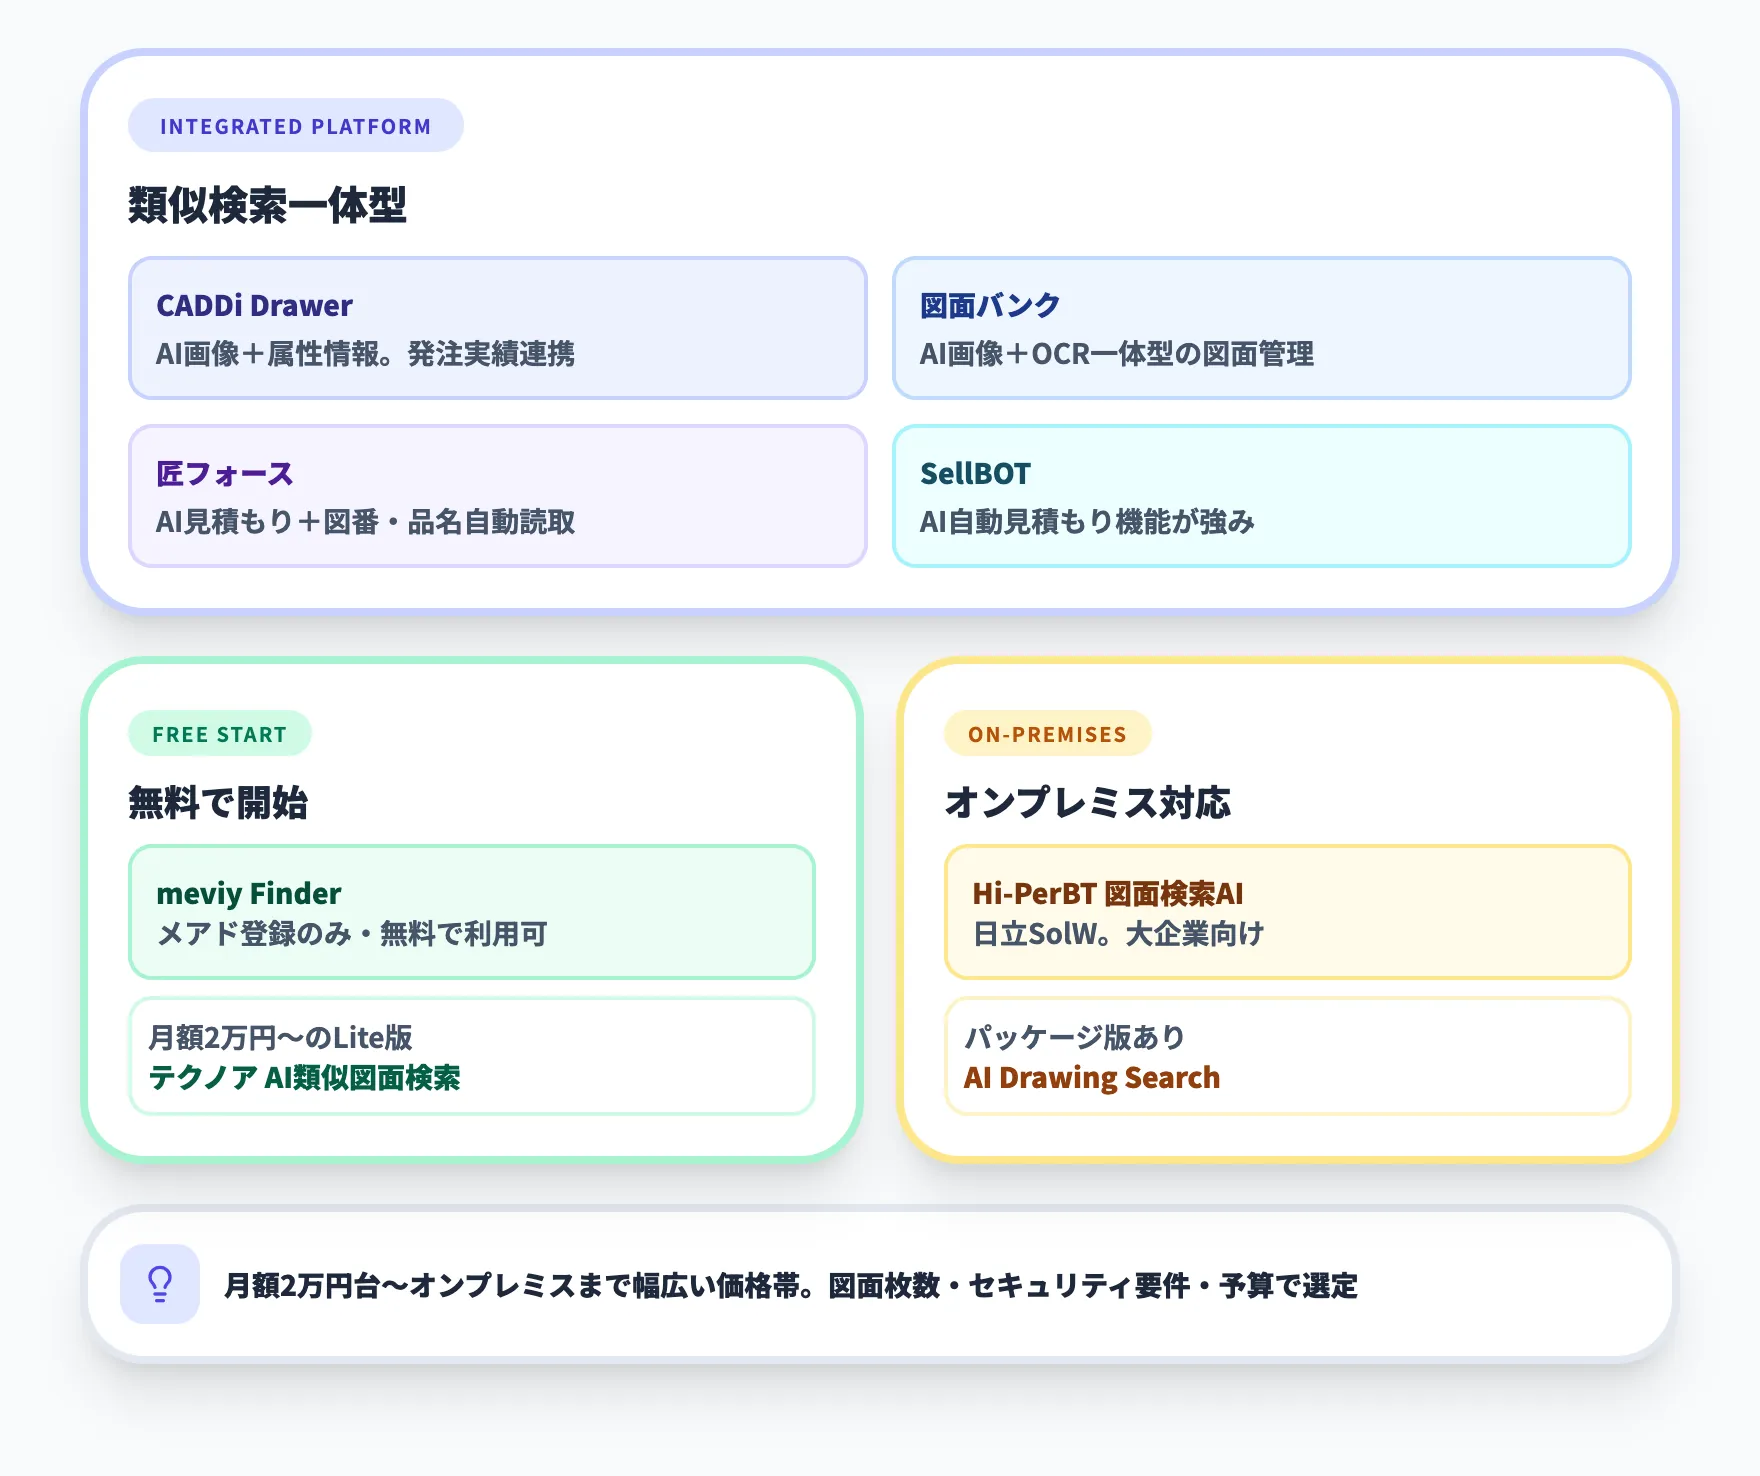Select the CADDi Drawer card

pyautogui.click(x=497, y=328)
